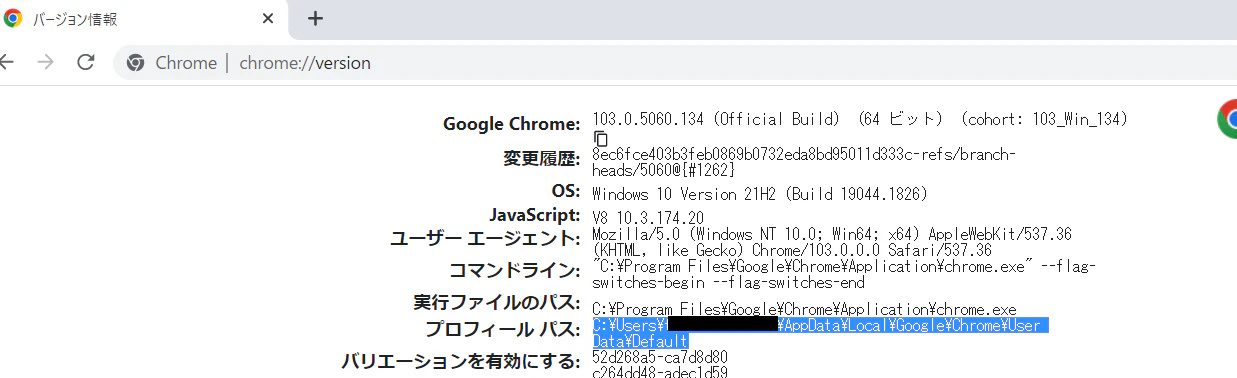Click the ユーザー エージェント: label
Image resolution: width=1237 pixels, height=378 pixels.
[x=485, y=239]
